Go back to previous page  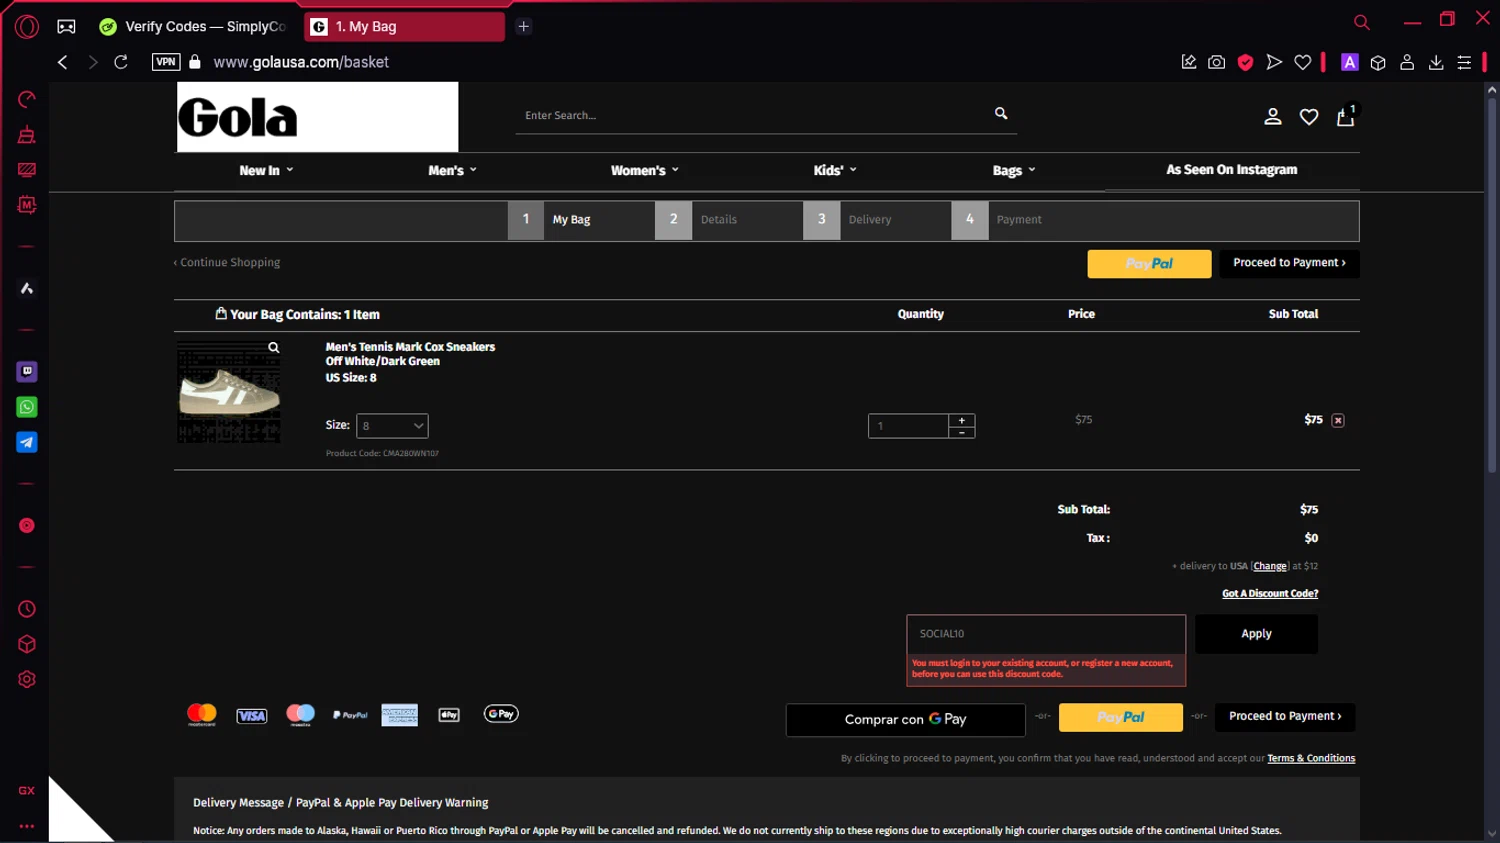[x=62, y=62]
